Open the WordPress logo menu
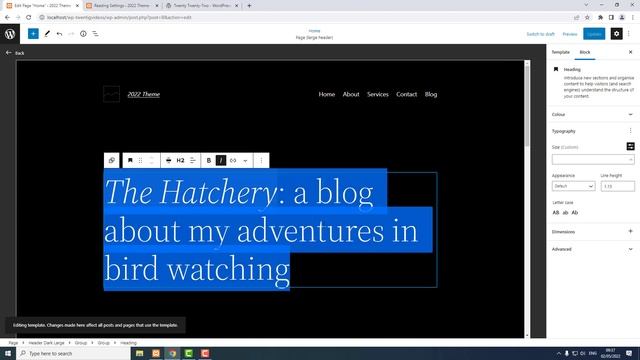640x360 pixels. (10, 34)
